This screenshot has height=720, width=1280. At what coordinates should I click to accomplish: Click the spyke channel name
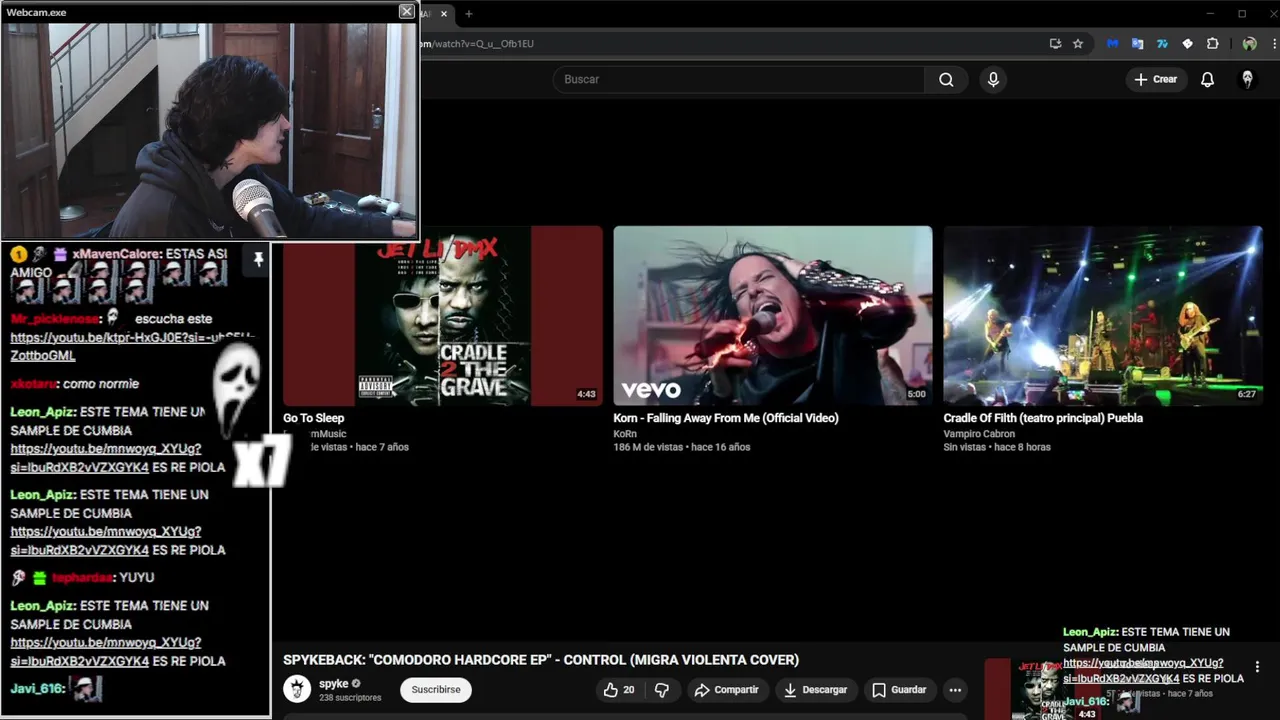tap(334, 684)
